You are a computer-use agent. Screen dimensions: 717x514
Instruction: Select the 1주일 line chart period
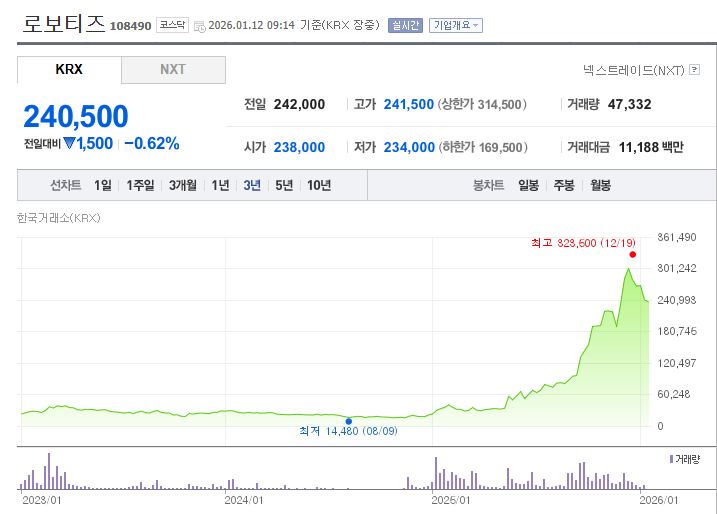point(140,185)
